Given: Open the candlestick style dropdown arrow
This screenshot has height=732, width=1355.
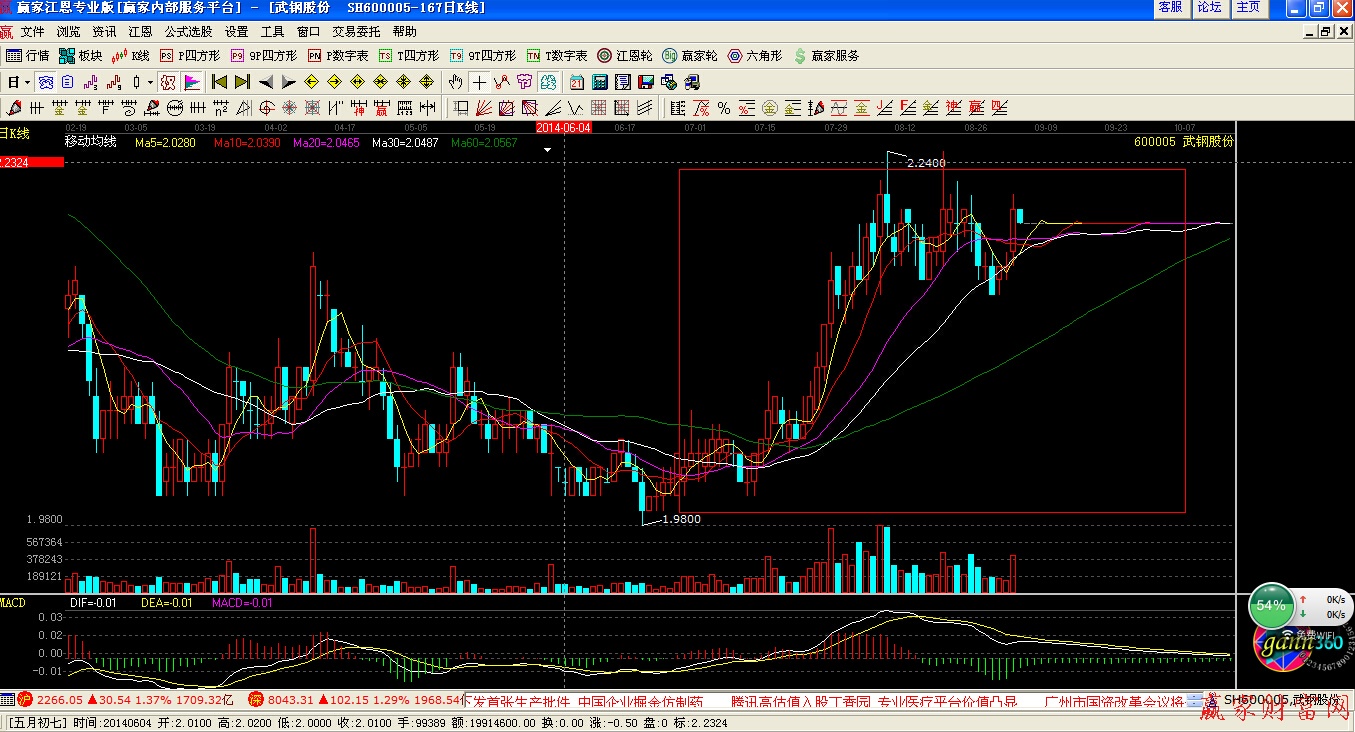Looking at the screenshot, I should [x=150, y=82].
